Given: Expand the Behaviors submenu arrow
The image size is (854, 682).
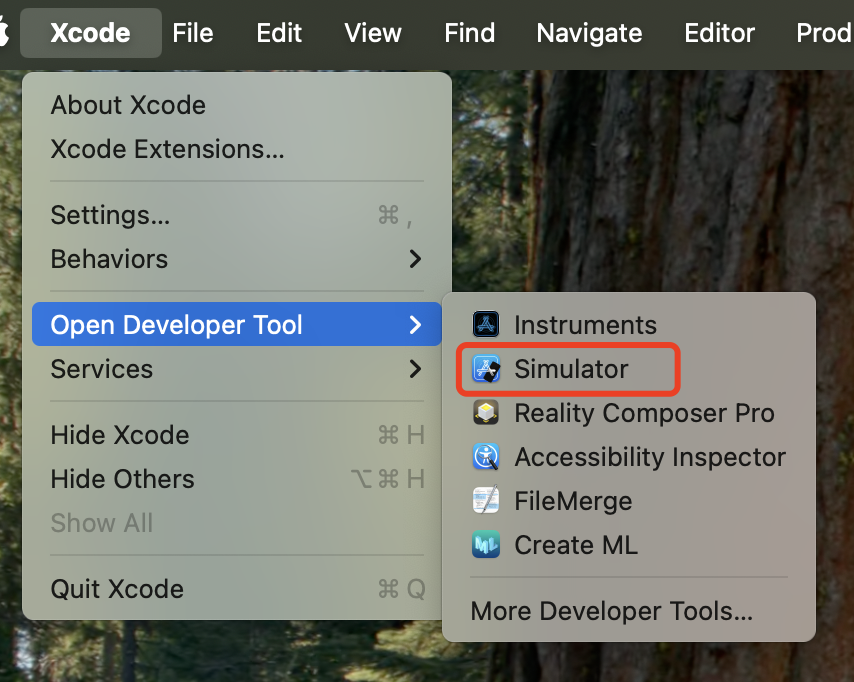Looking at the screenshot, I should pos(415,259).
